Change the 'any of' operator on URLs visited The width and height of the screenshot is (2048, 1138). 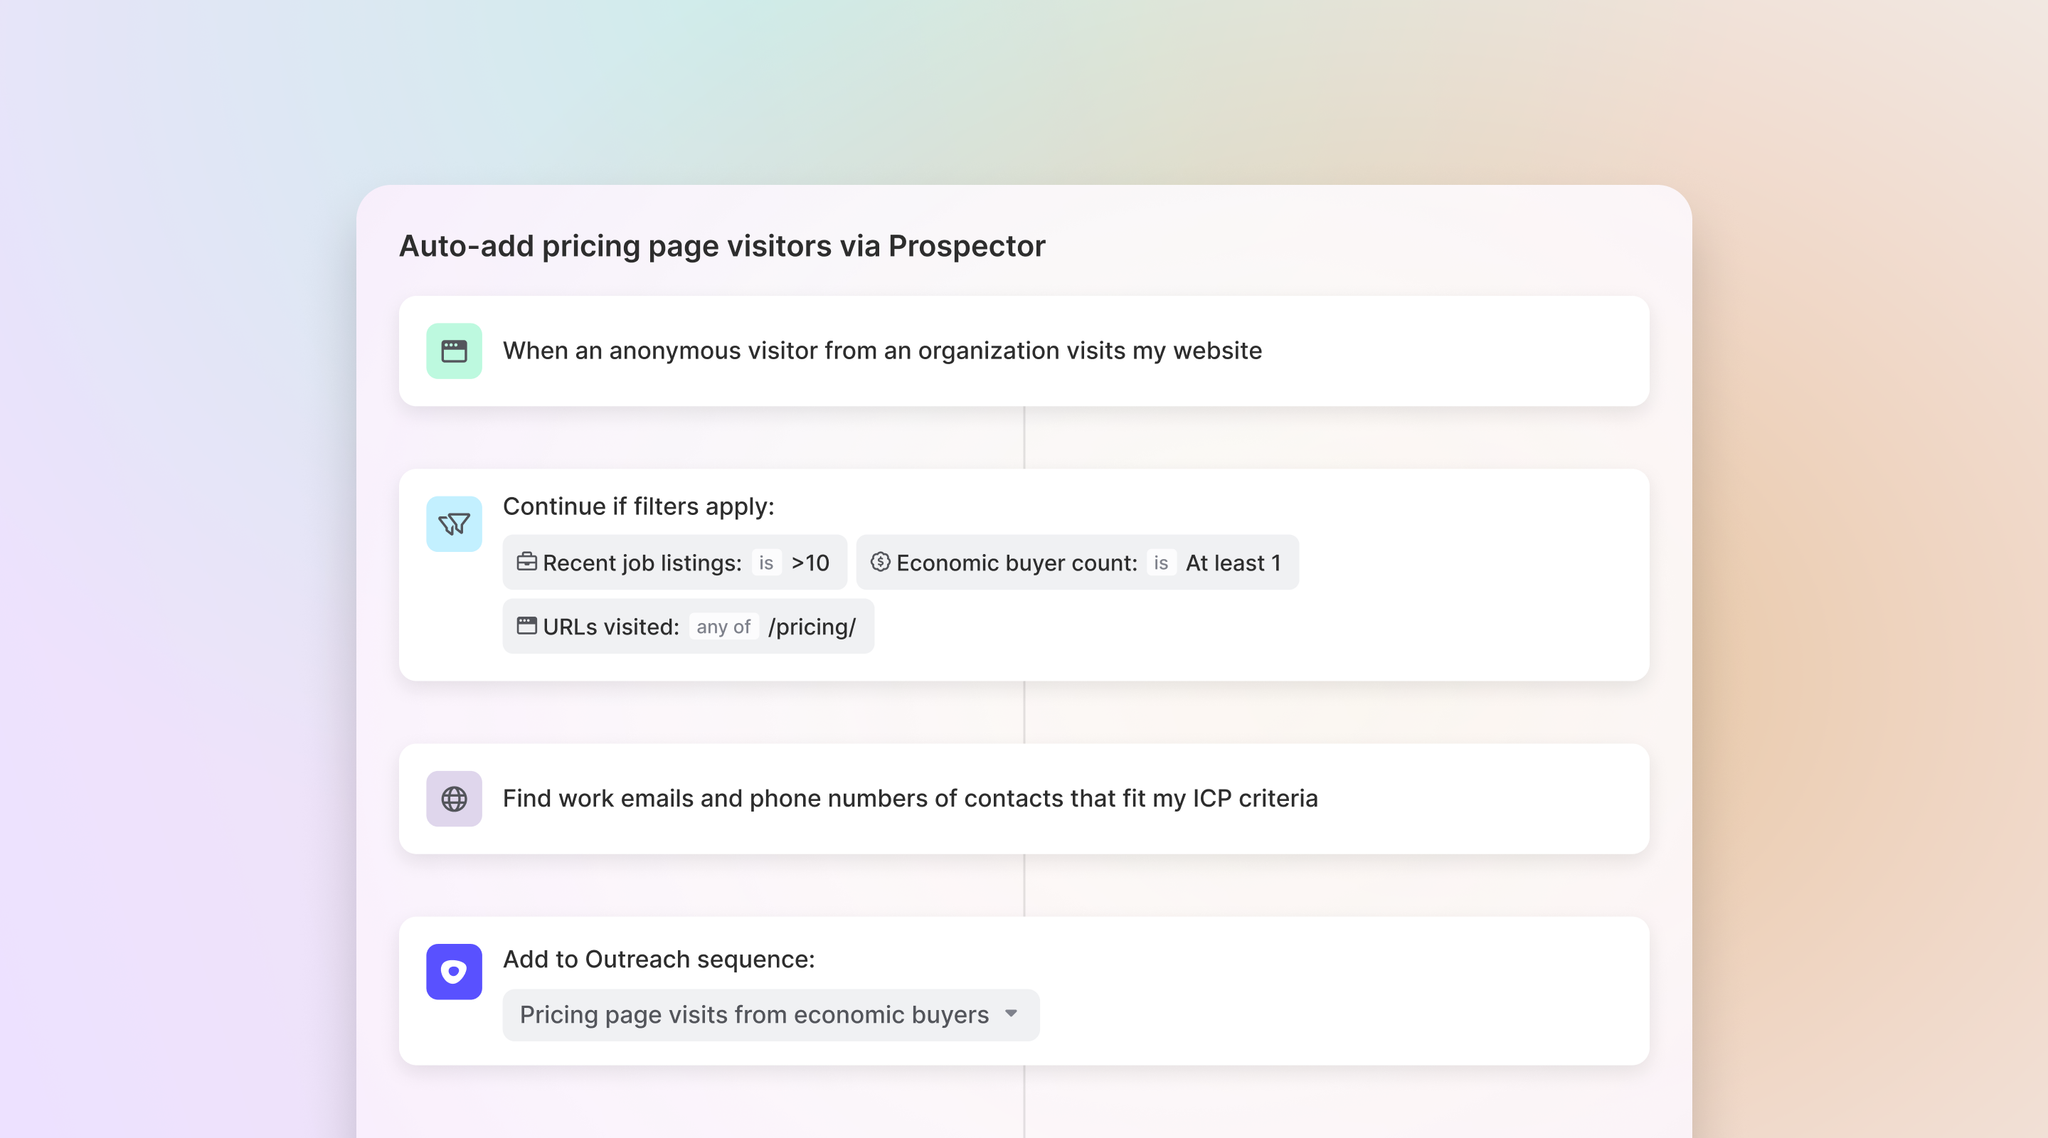click(x=723, y=627)
